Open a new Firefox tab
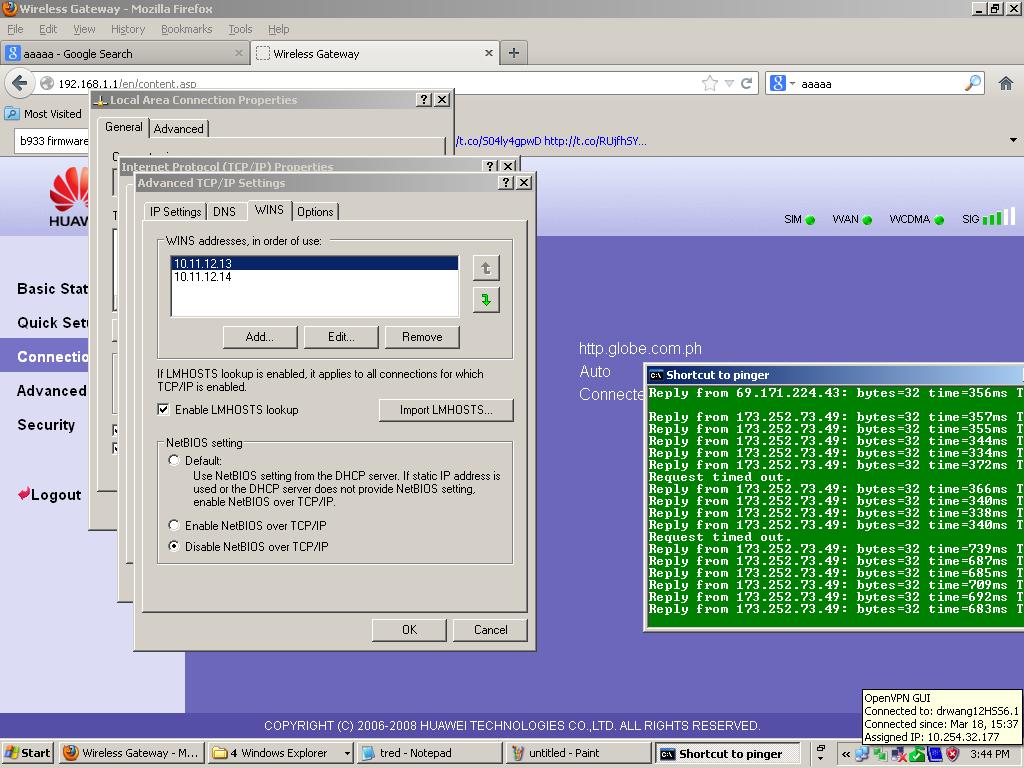Image resolution: width=1024 pixels, height=768 pixels. (514, 53)
